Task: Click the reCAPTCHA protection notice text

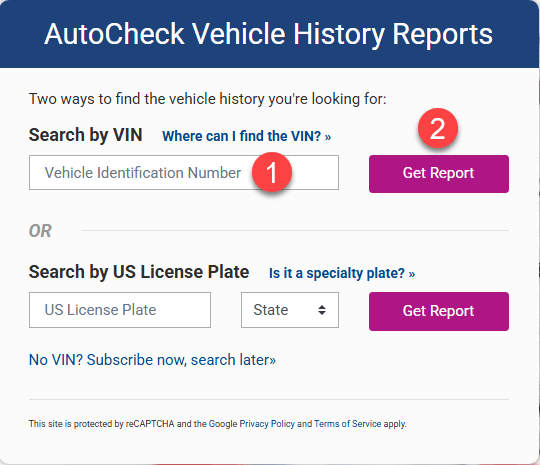Action: (x=218, y=424)
